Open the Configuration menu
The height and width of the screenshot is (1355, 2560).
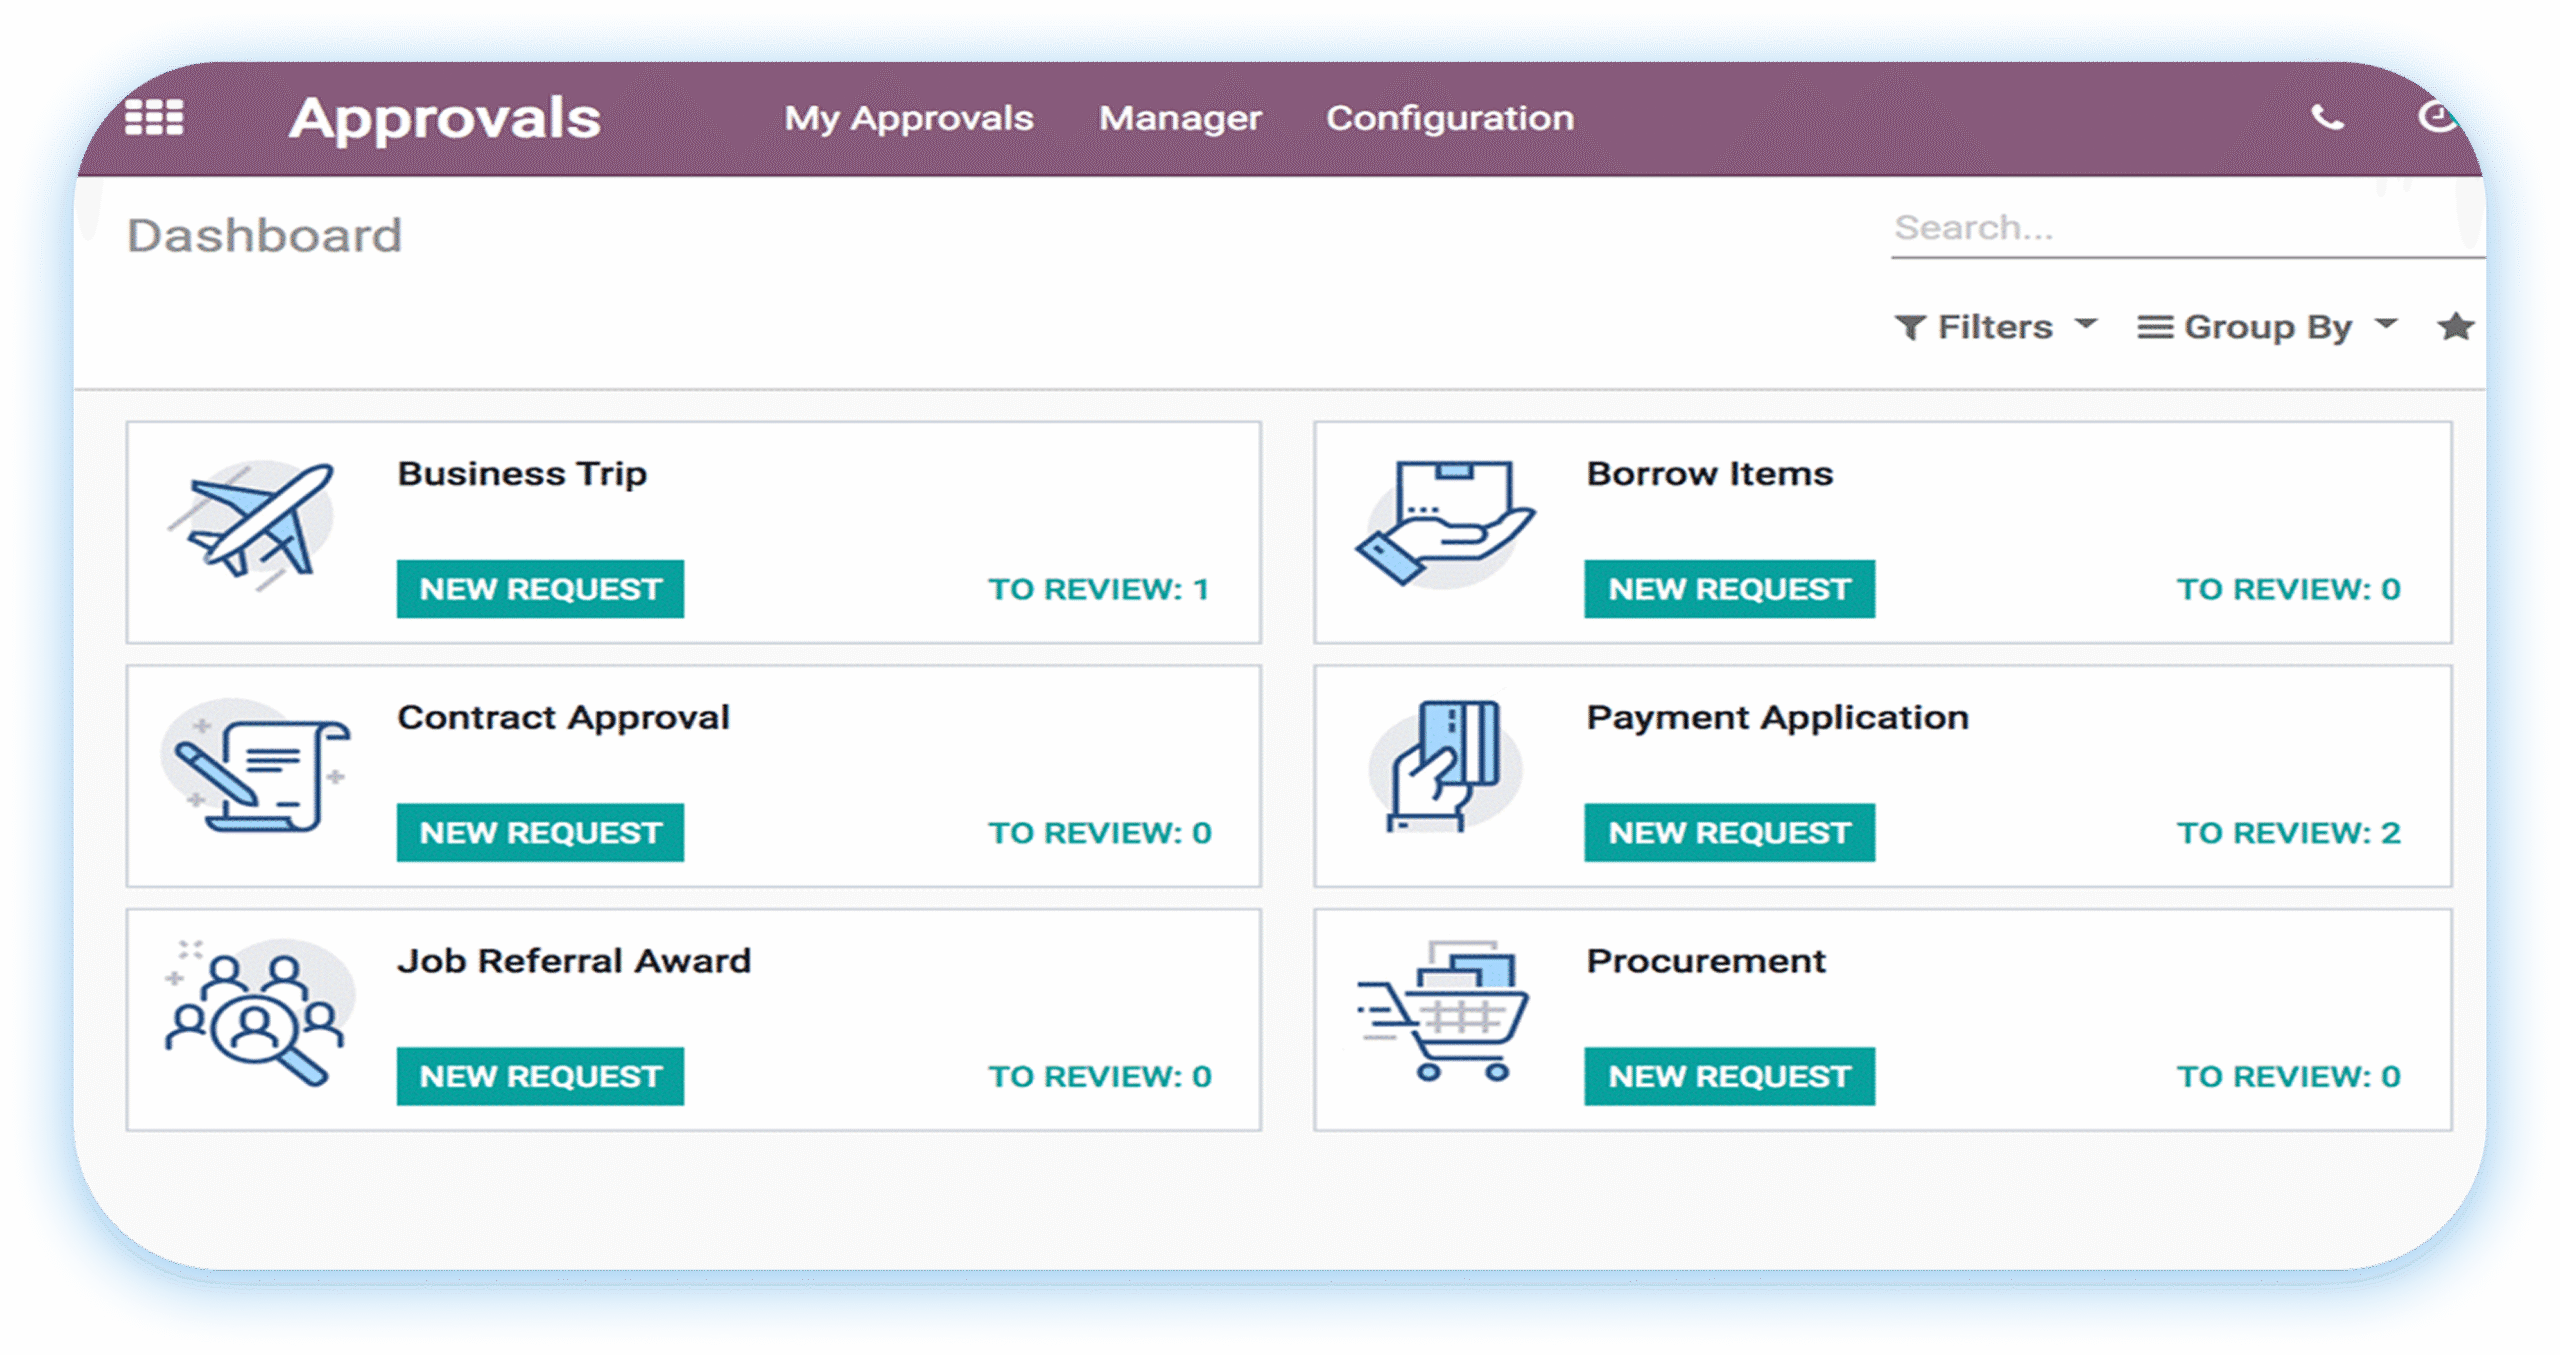(1449, 118)
